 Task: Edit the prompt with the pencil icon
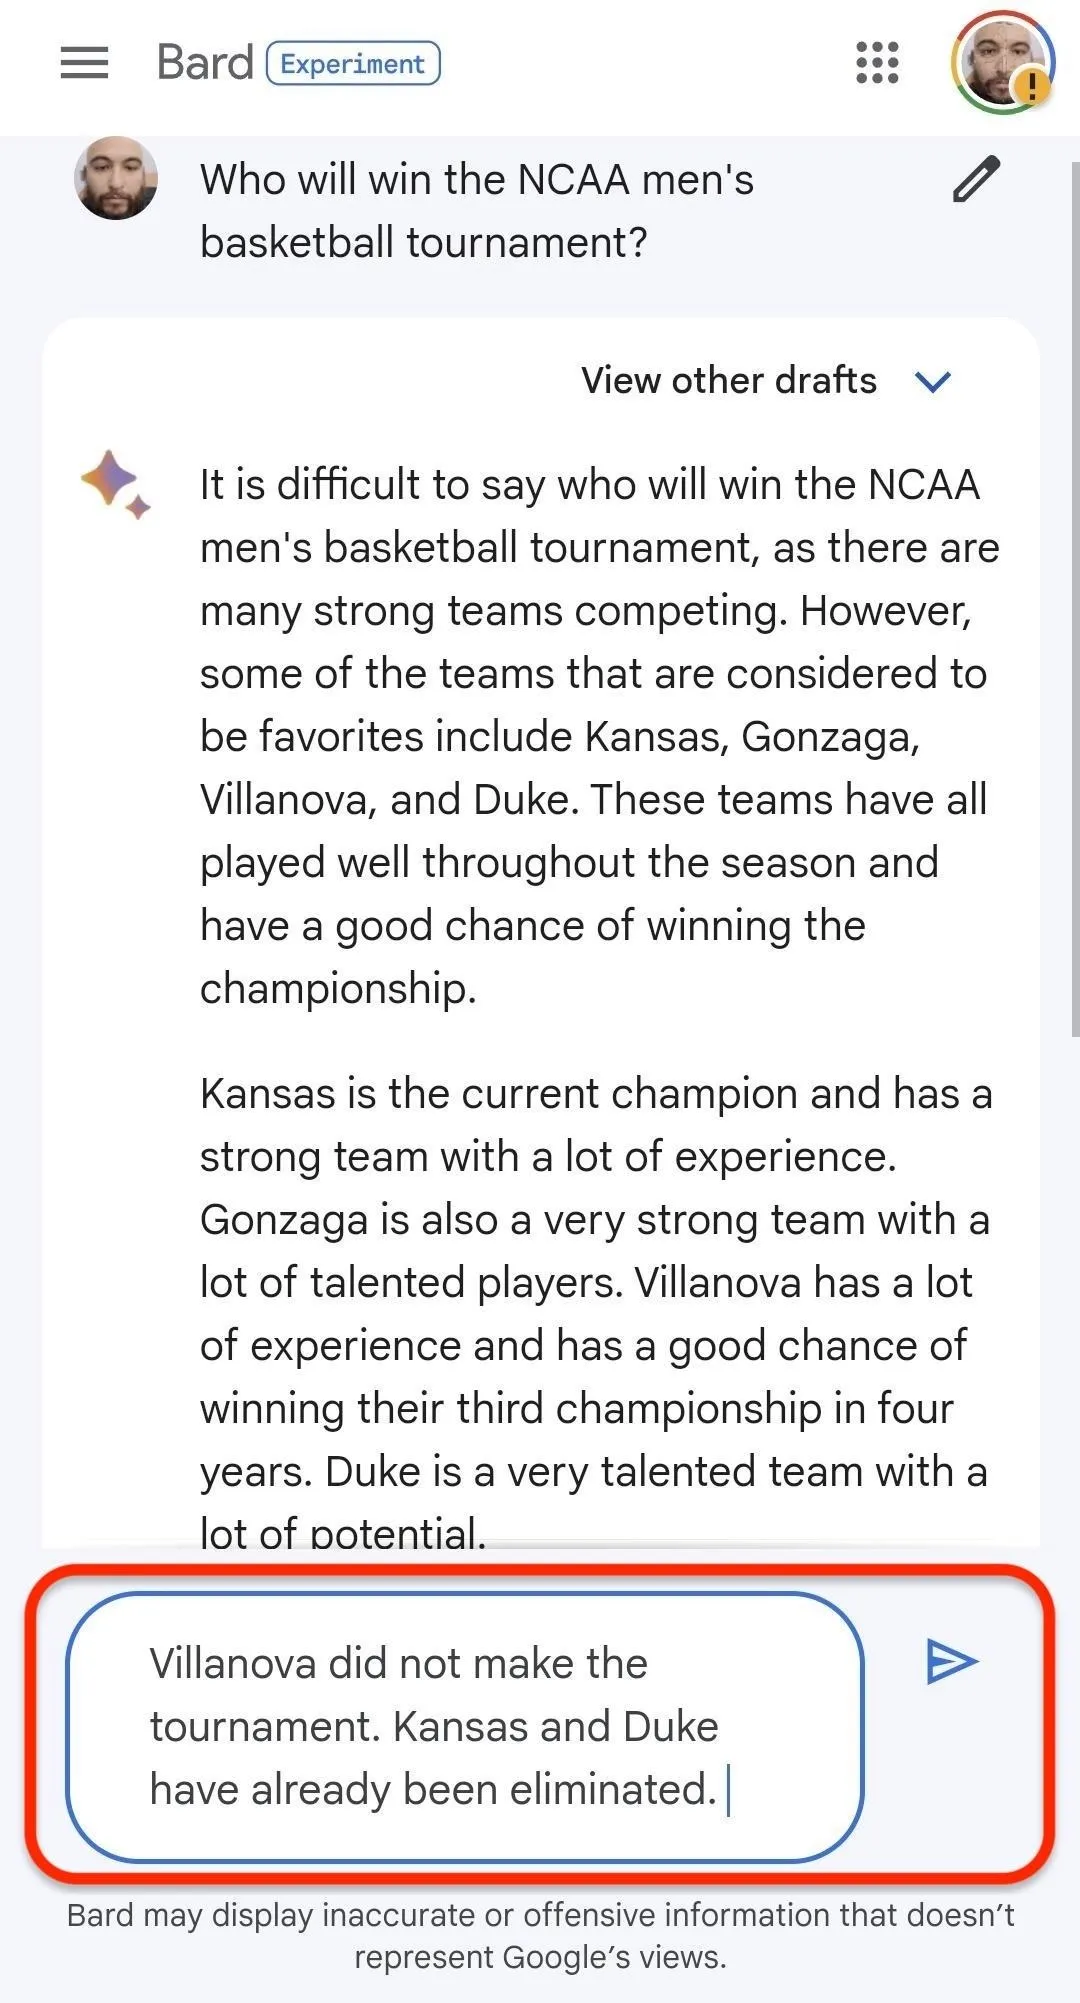[975, 179]
